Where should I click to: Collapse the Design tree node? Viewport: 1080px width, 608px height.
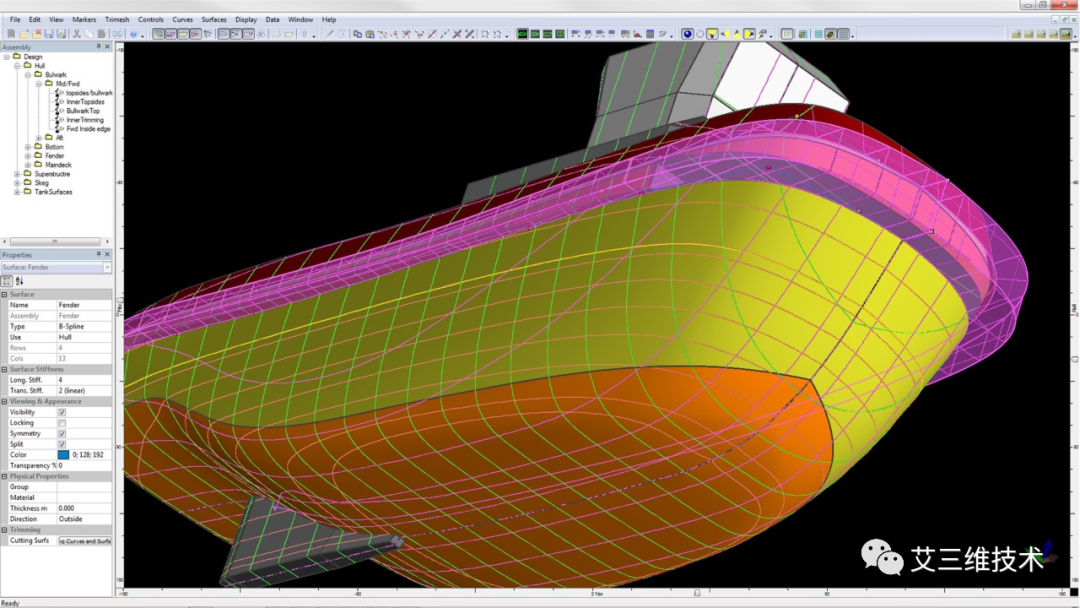coord(6,56)
